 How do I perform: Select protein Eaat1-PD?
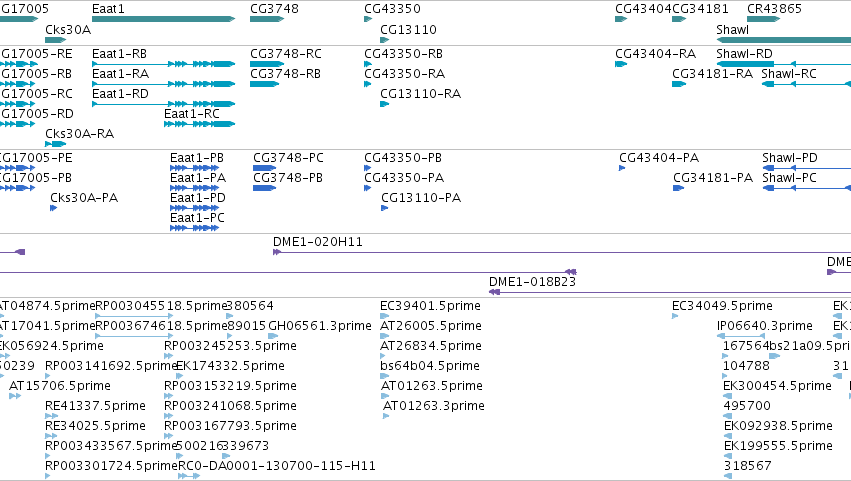coord(198,198)
